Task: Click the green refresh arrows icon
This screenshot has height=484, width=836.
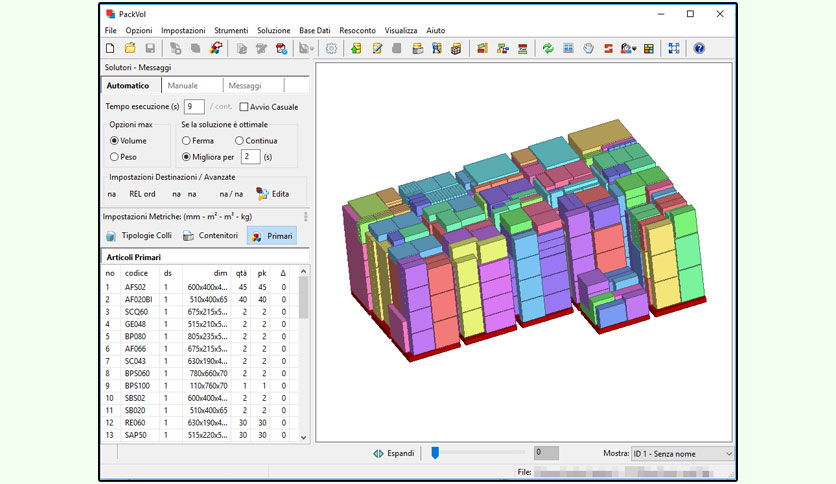Action: coord(548,49)
